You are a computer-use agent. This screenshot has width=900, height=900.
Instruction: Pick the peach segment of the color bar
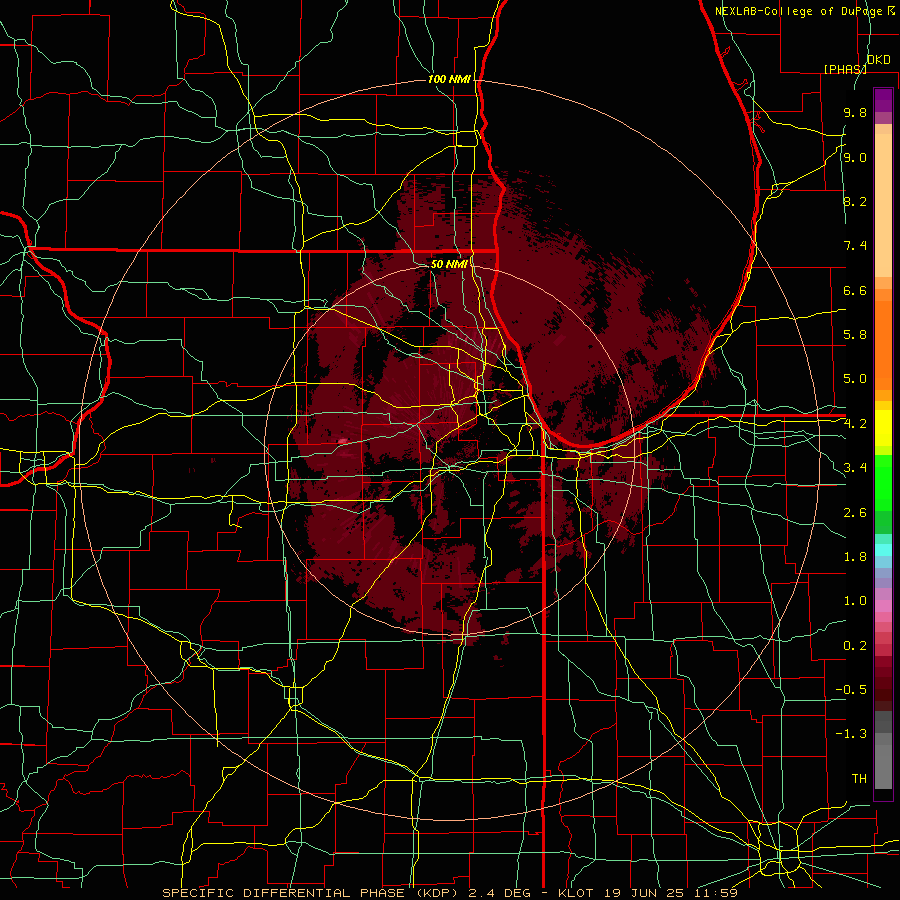point(883,205)
